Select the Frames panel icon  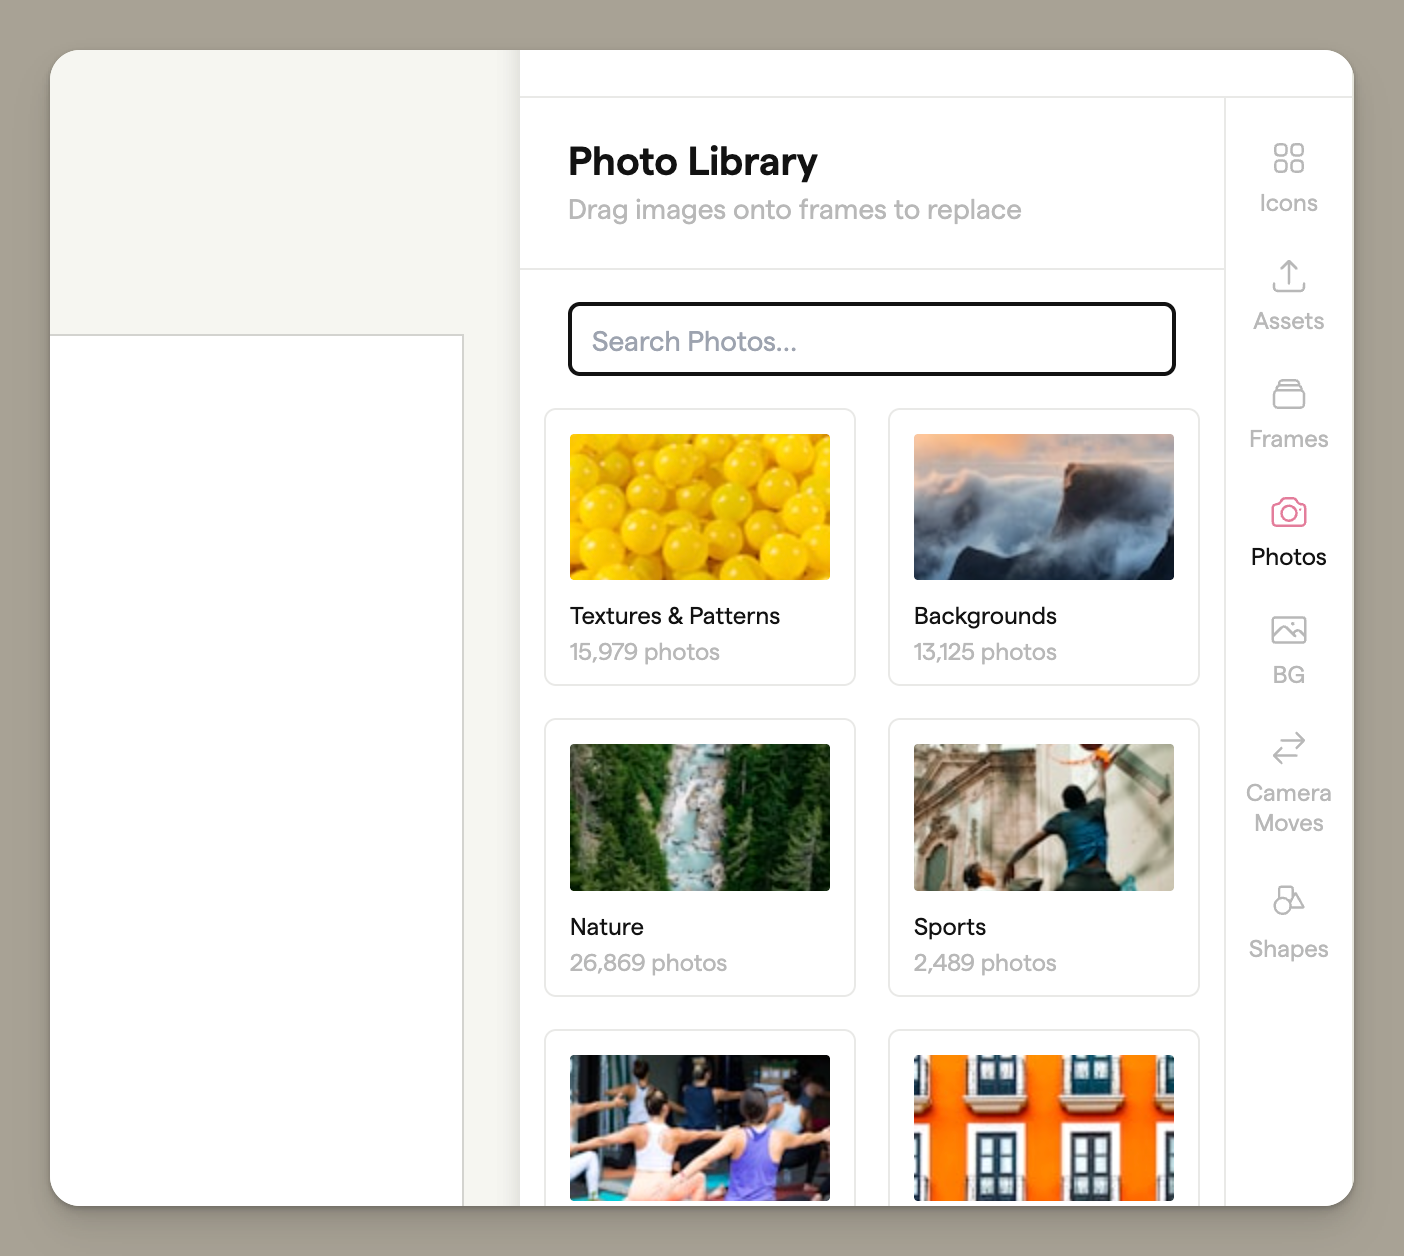click(x=1288, y=394)
